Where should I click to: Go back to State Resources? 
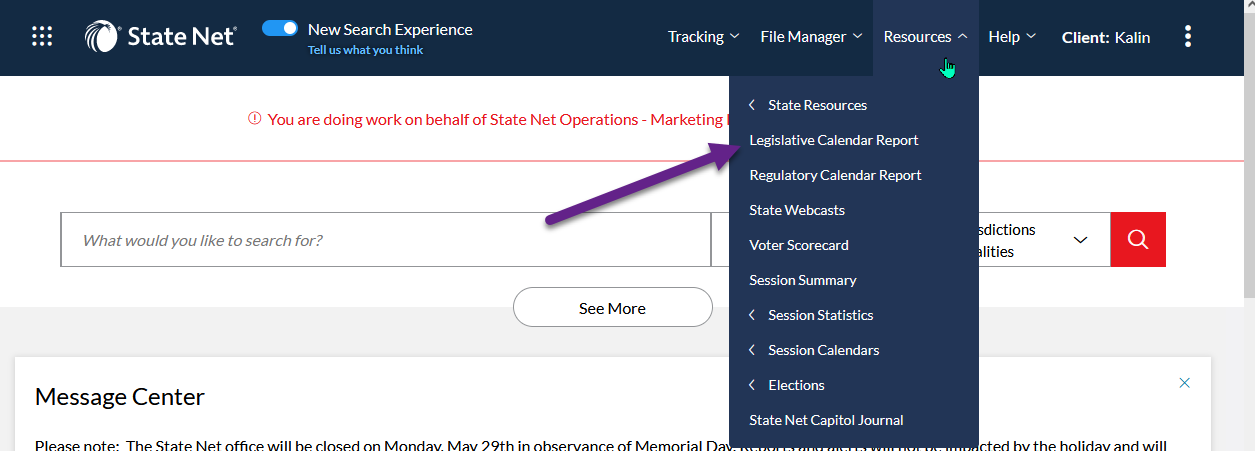click(816, 105)
